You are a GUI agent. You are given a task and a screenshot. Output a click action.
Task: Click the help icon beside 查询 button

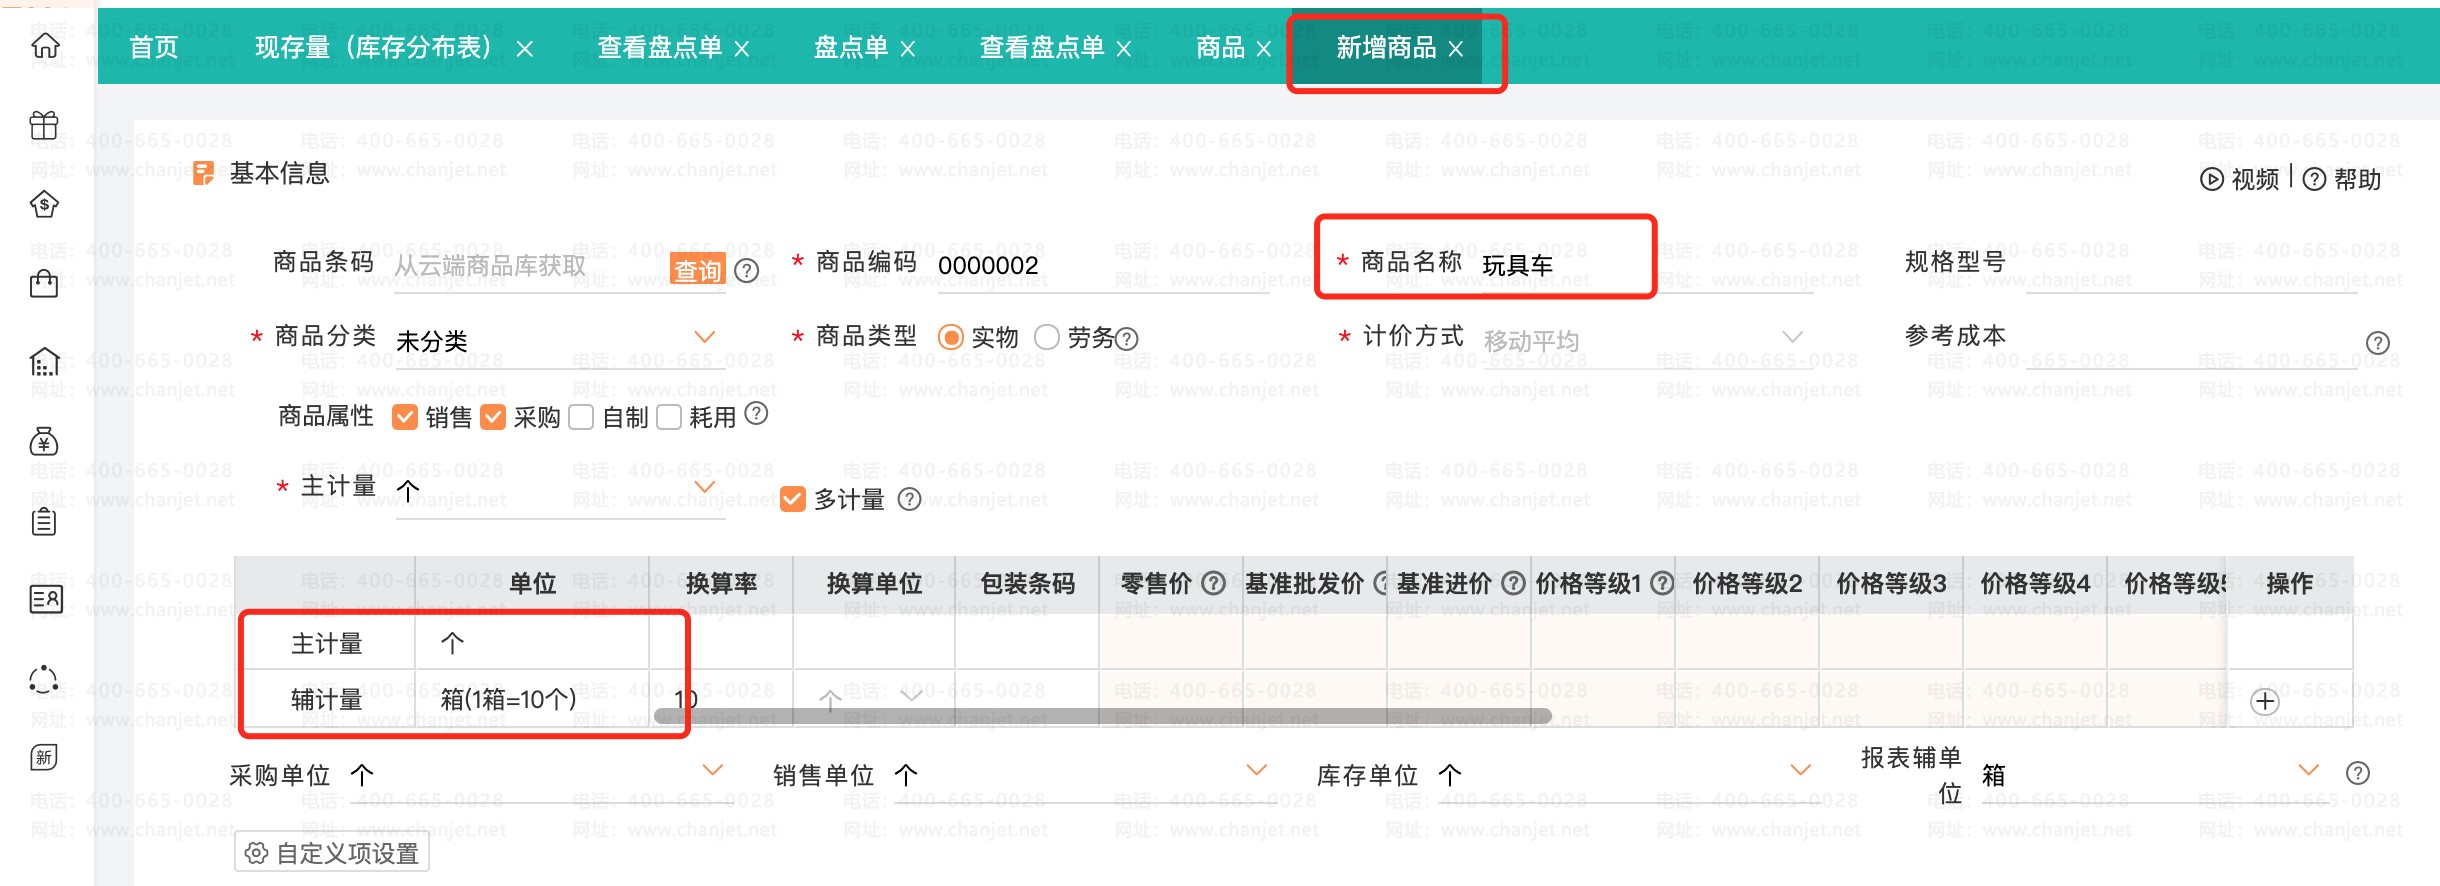(746, 270)
